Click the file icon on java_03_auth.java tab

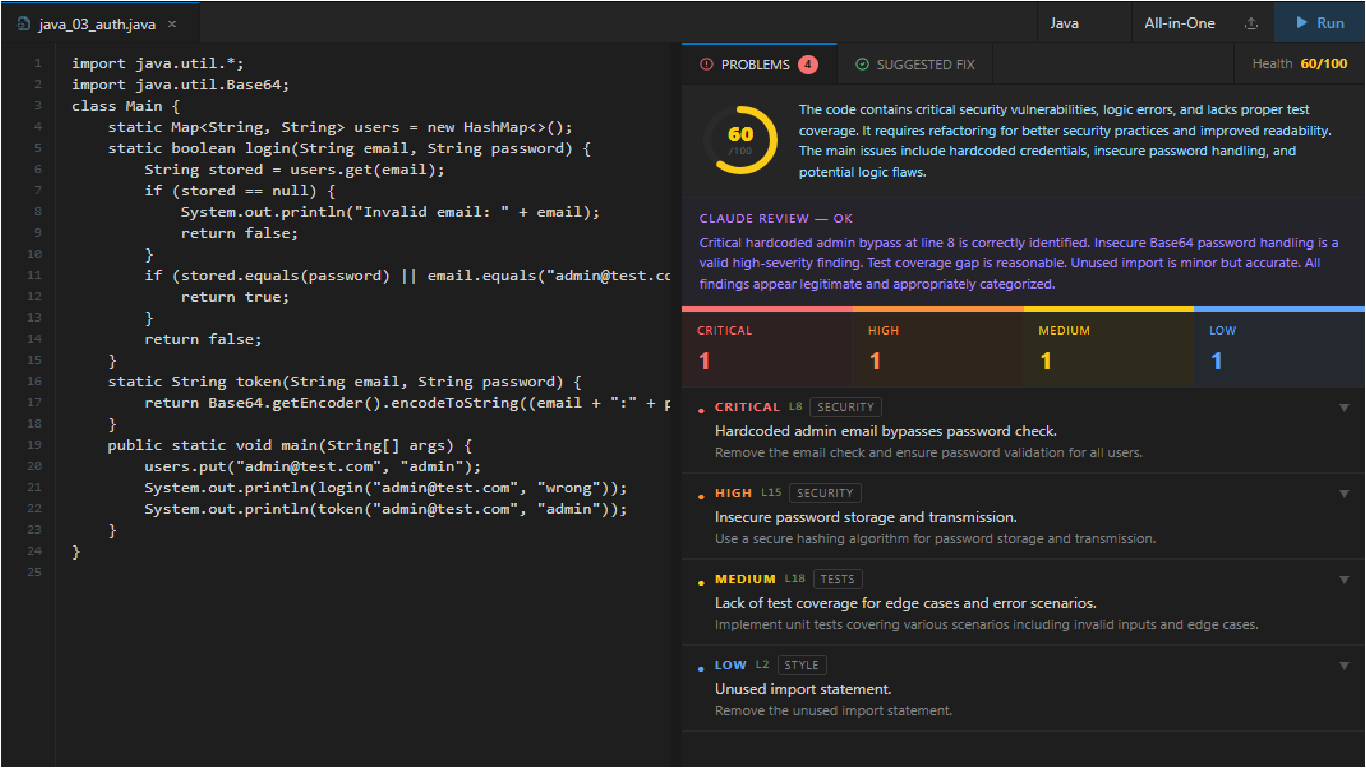pos(24,23)
